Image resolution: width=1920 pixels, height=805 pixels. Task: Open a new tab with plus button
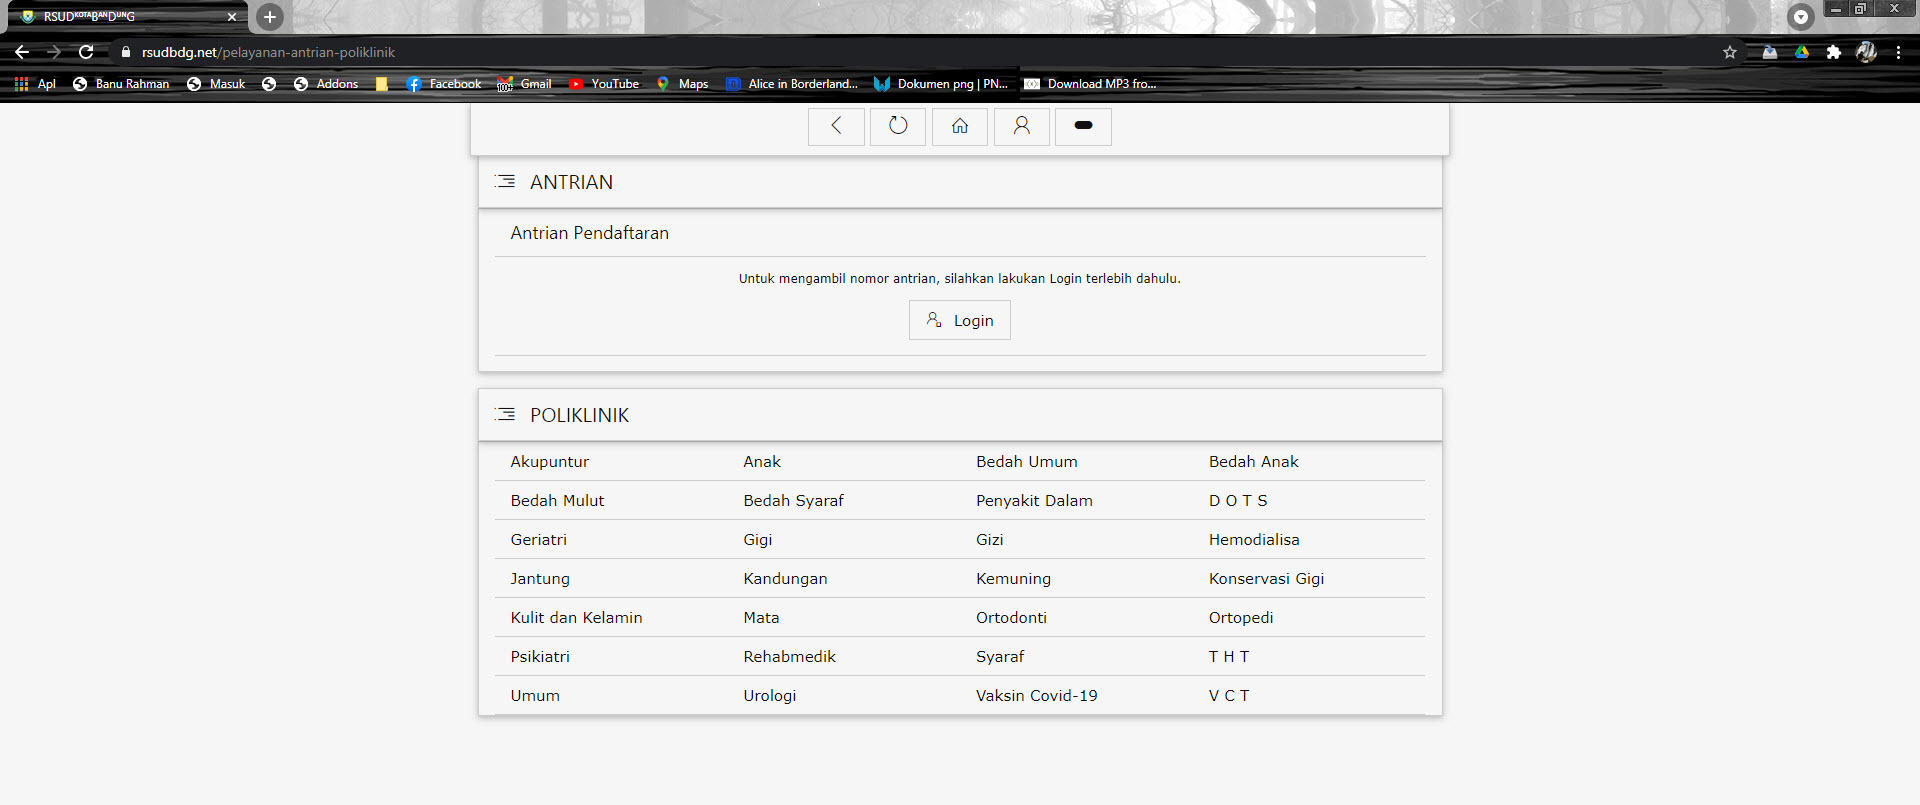tap(269, 17)
